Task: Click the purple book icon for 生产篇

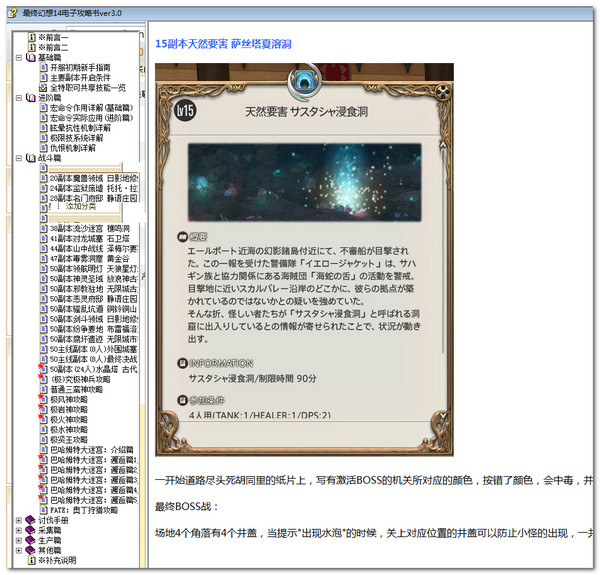Action: tap(30, 540)
